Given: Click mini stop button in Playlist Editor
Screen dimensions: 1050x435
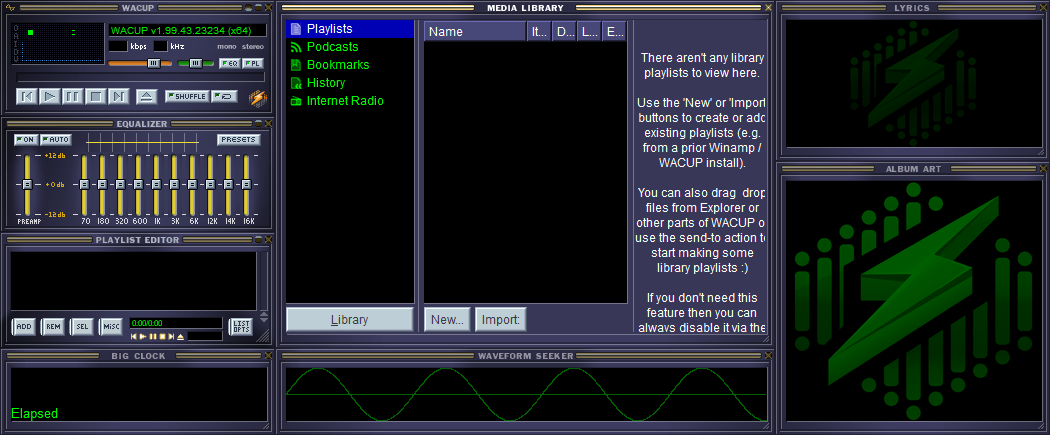Looking at the screenshot, I should pyautogui.click(x=162, y=336).
